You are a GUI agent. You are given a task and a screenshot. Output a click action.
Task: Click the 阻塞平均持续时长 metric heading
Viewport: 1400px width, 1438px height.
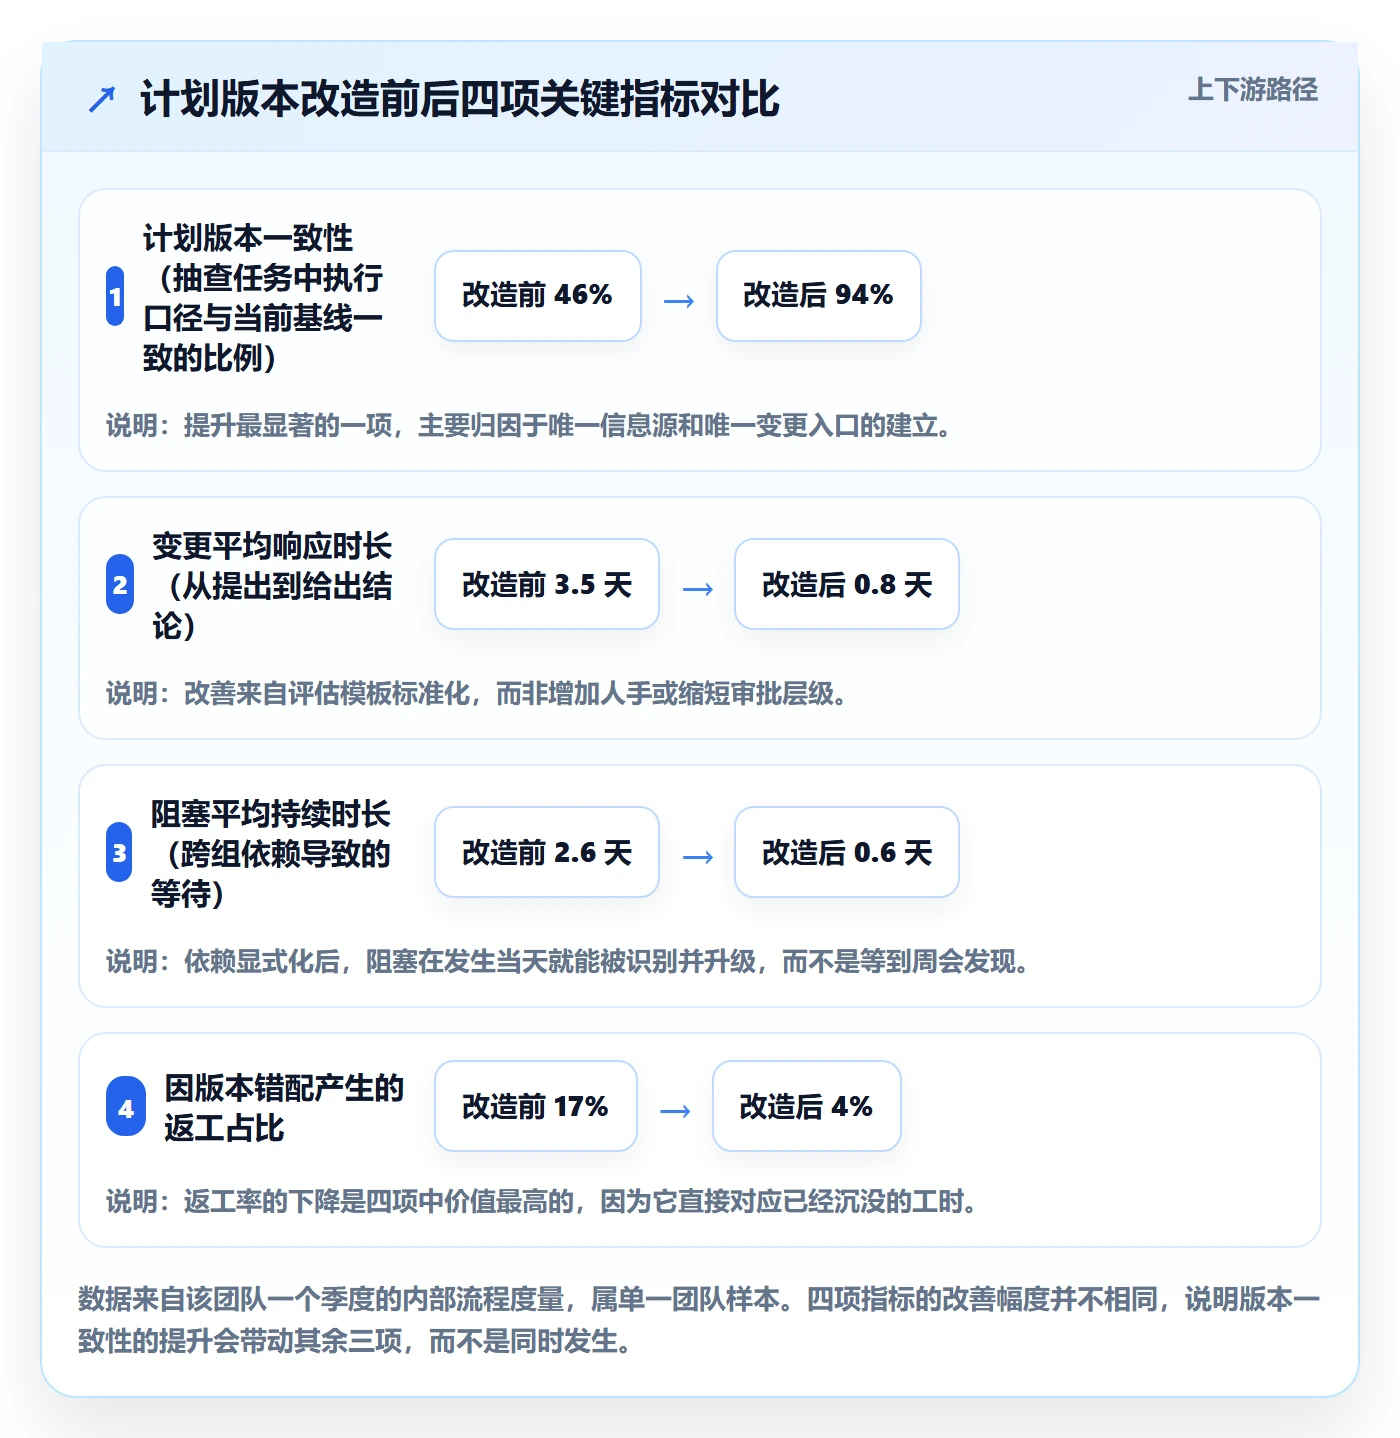click(x=272, y=853)
